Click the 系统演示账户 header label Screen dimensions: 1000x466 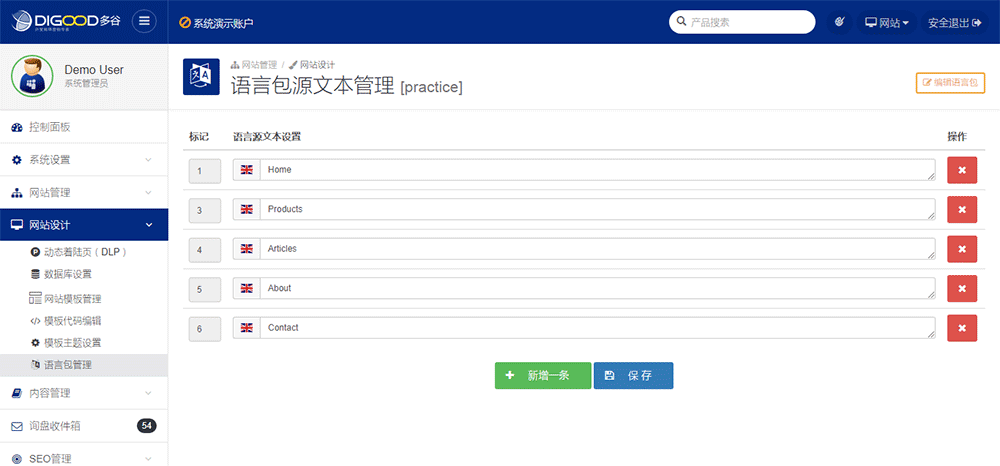(x=217, y=23)
